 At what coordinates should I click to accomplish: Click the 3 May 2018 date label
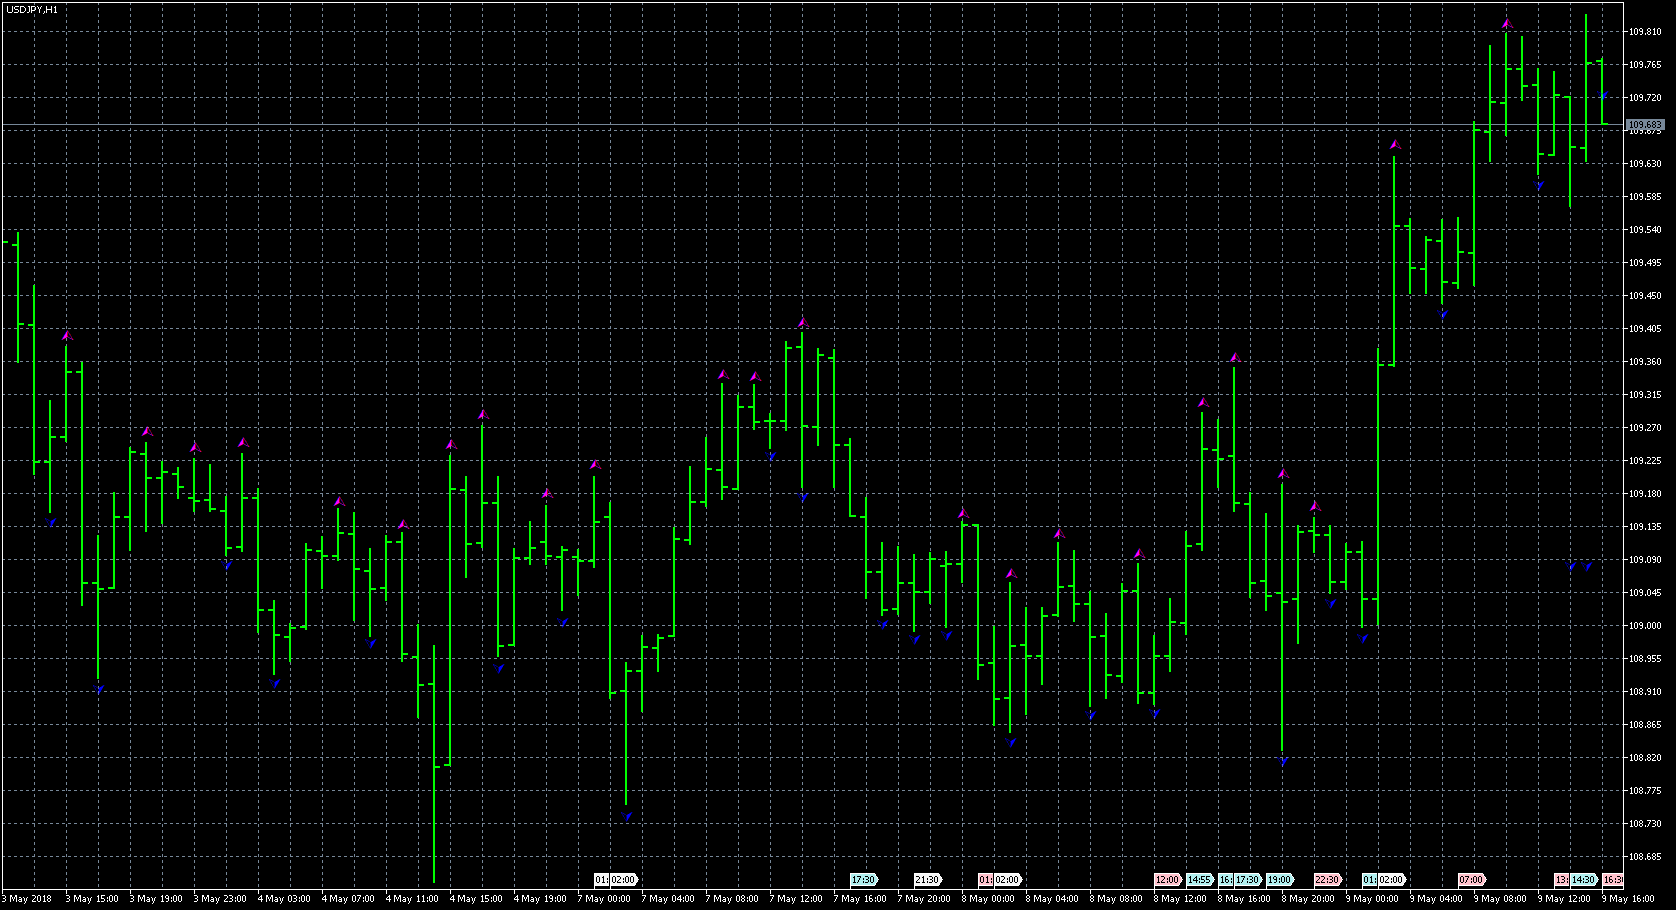coord(27,899)
